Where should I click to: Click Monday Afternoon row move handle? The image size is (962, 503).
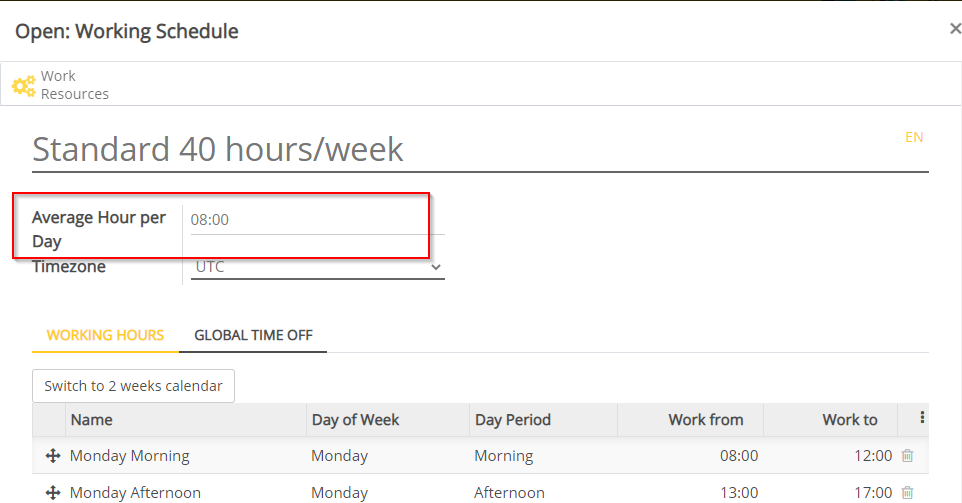[53, 492]
